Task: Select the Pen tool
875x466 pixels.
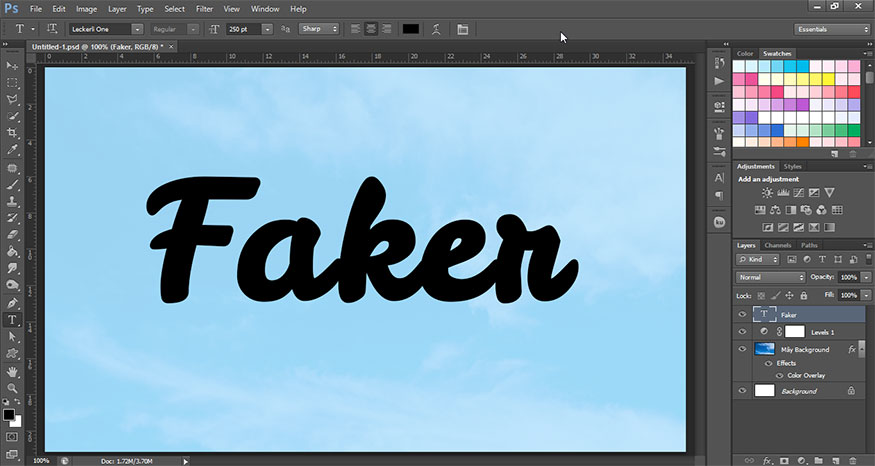Action: [x=12, y=303]
